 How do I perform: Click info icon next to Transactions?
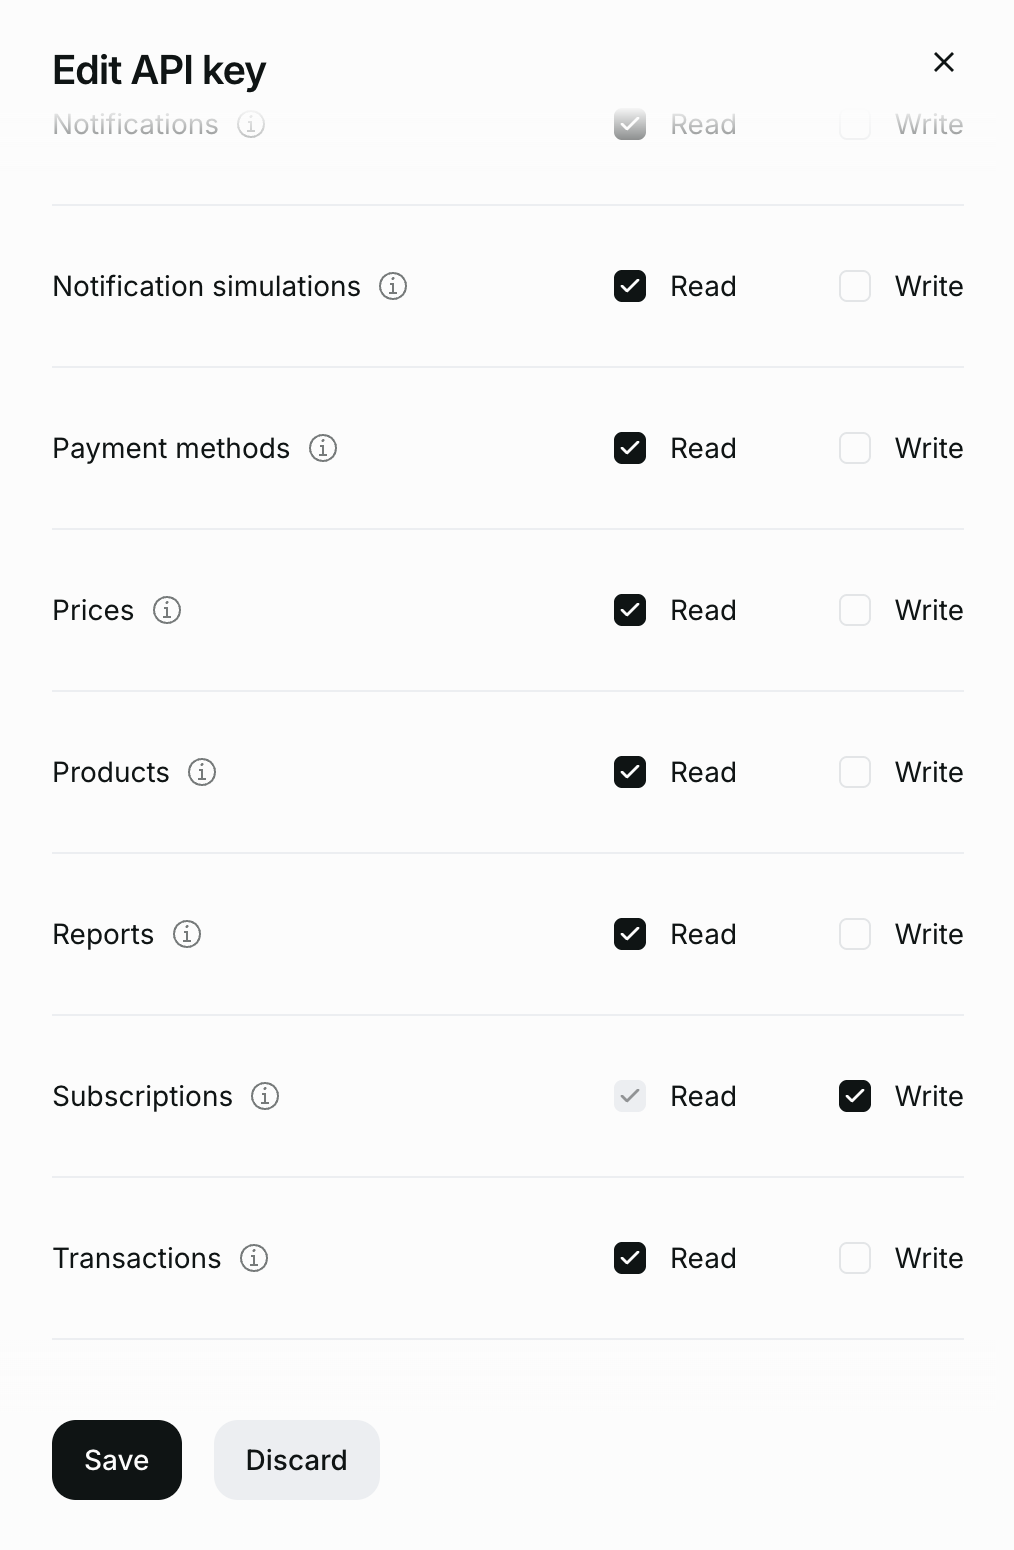tap(254, 1258)
